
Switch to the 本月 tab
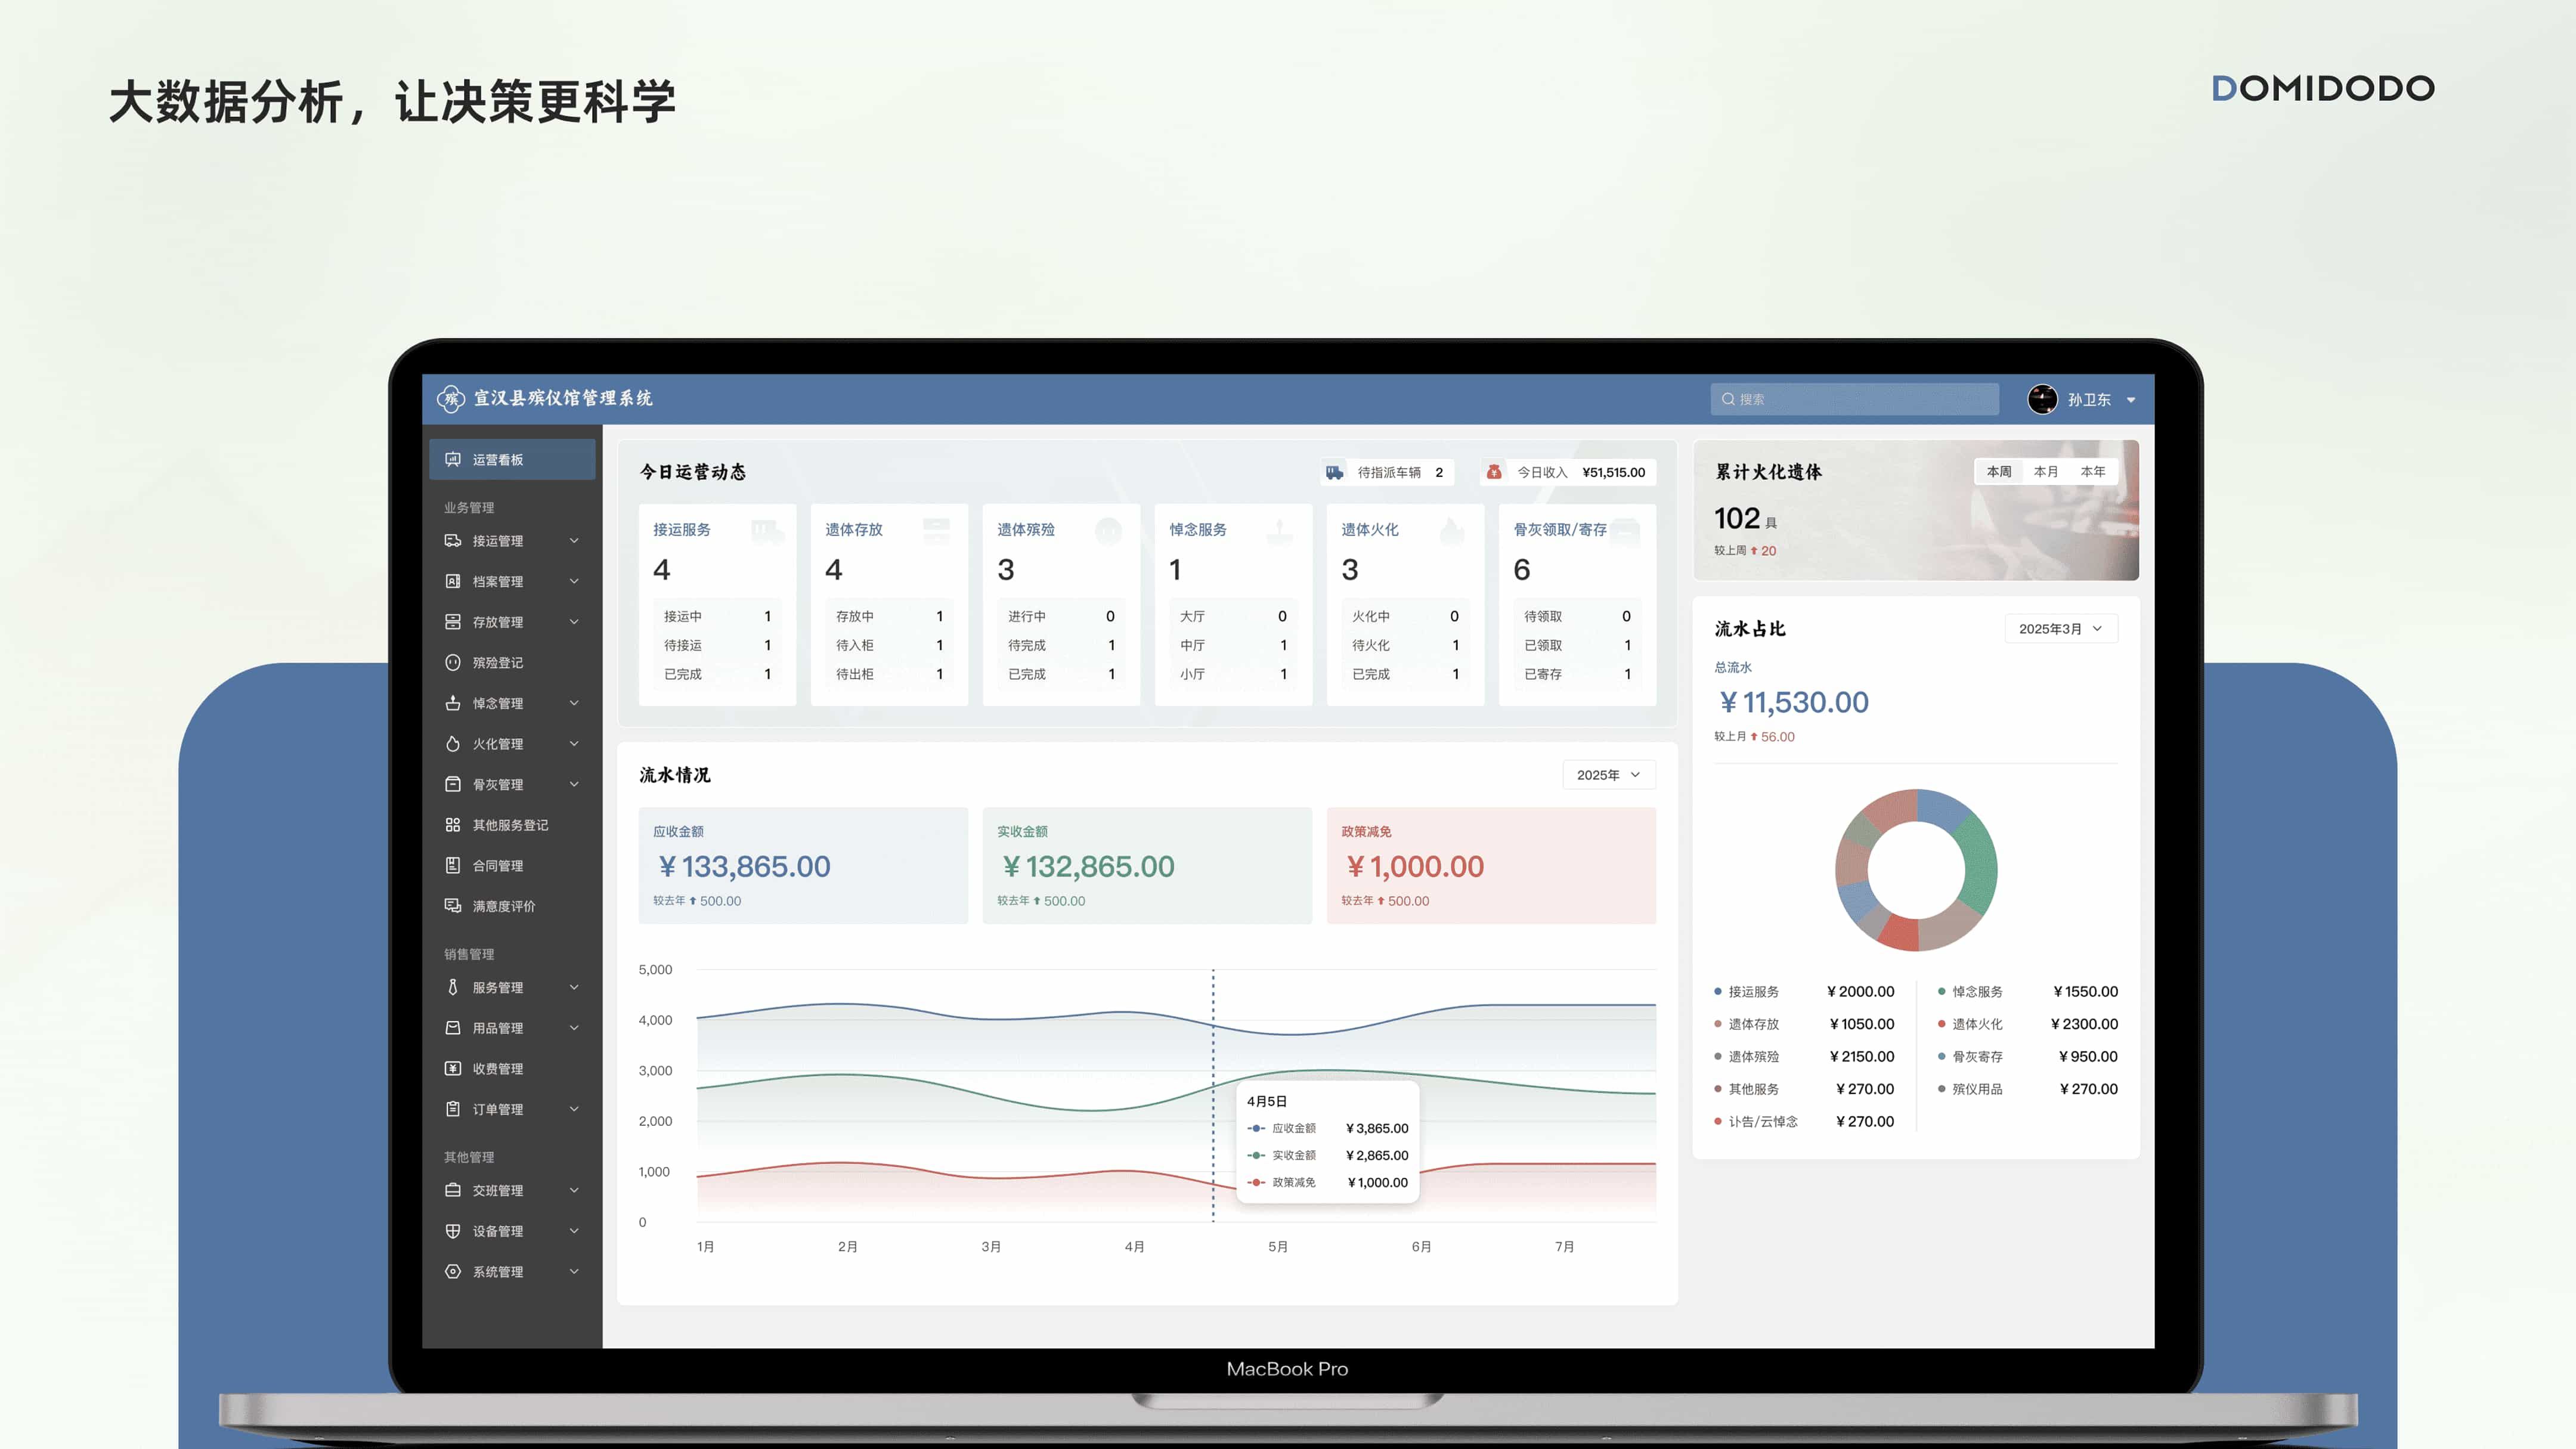(x=2046, y=472)
